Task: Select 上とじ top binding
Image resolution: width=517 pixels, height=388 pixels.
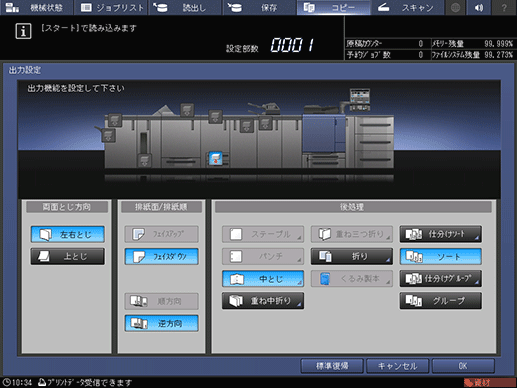Action: [68, 256]
